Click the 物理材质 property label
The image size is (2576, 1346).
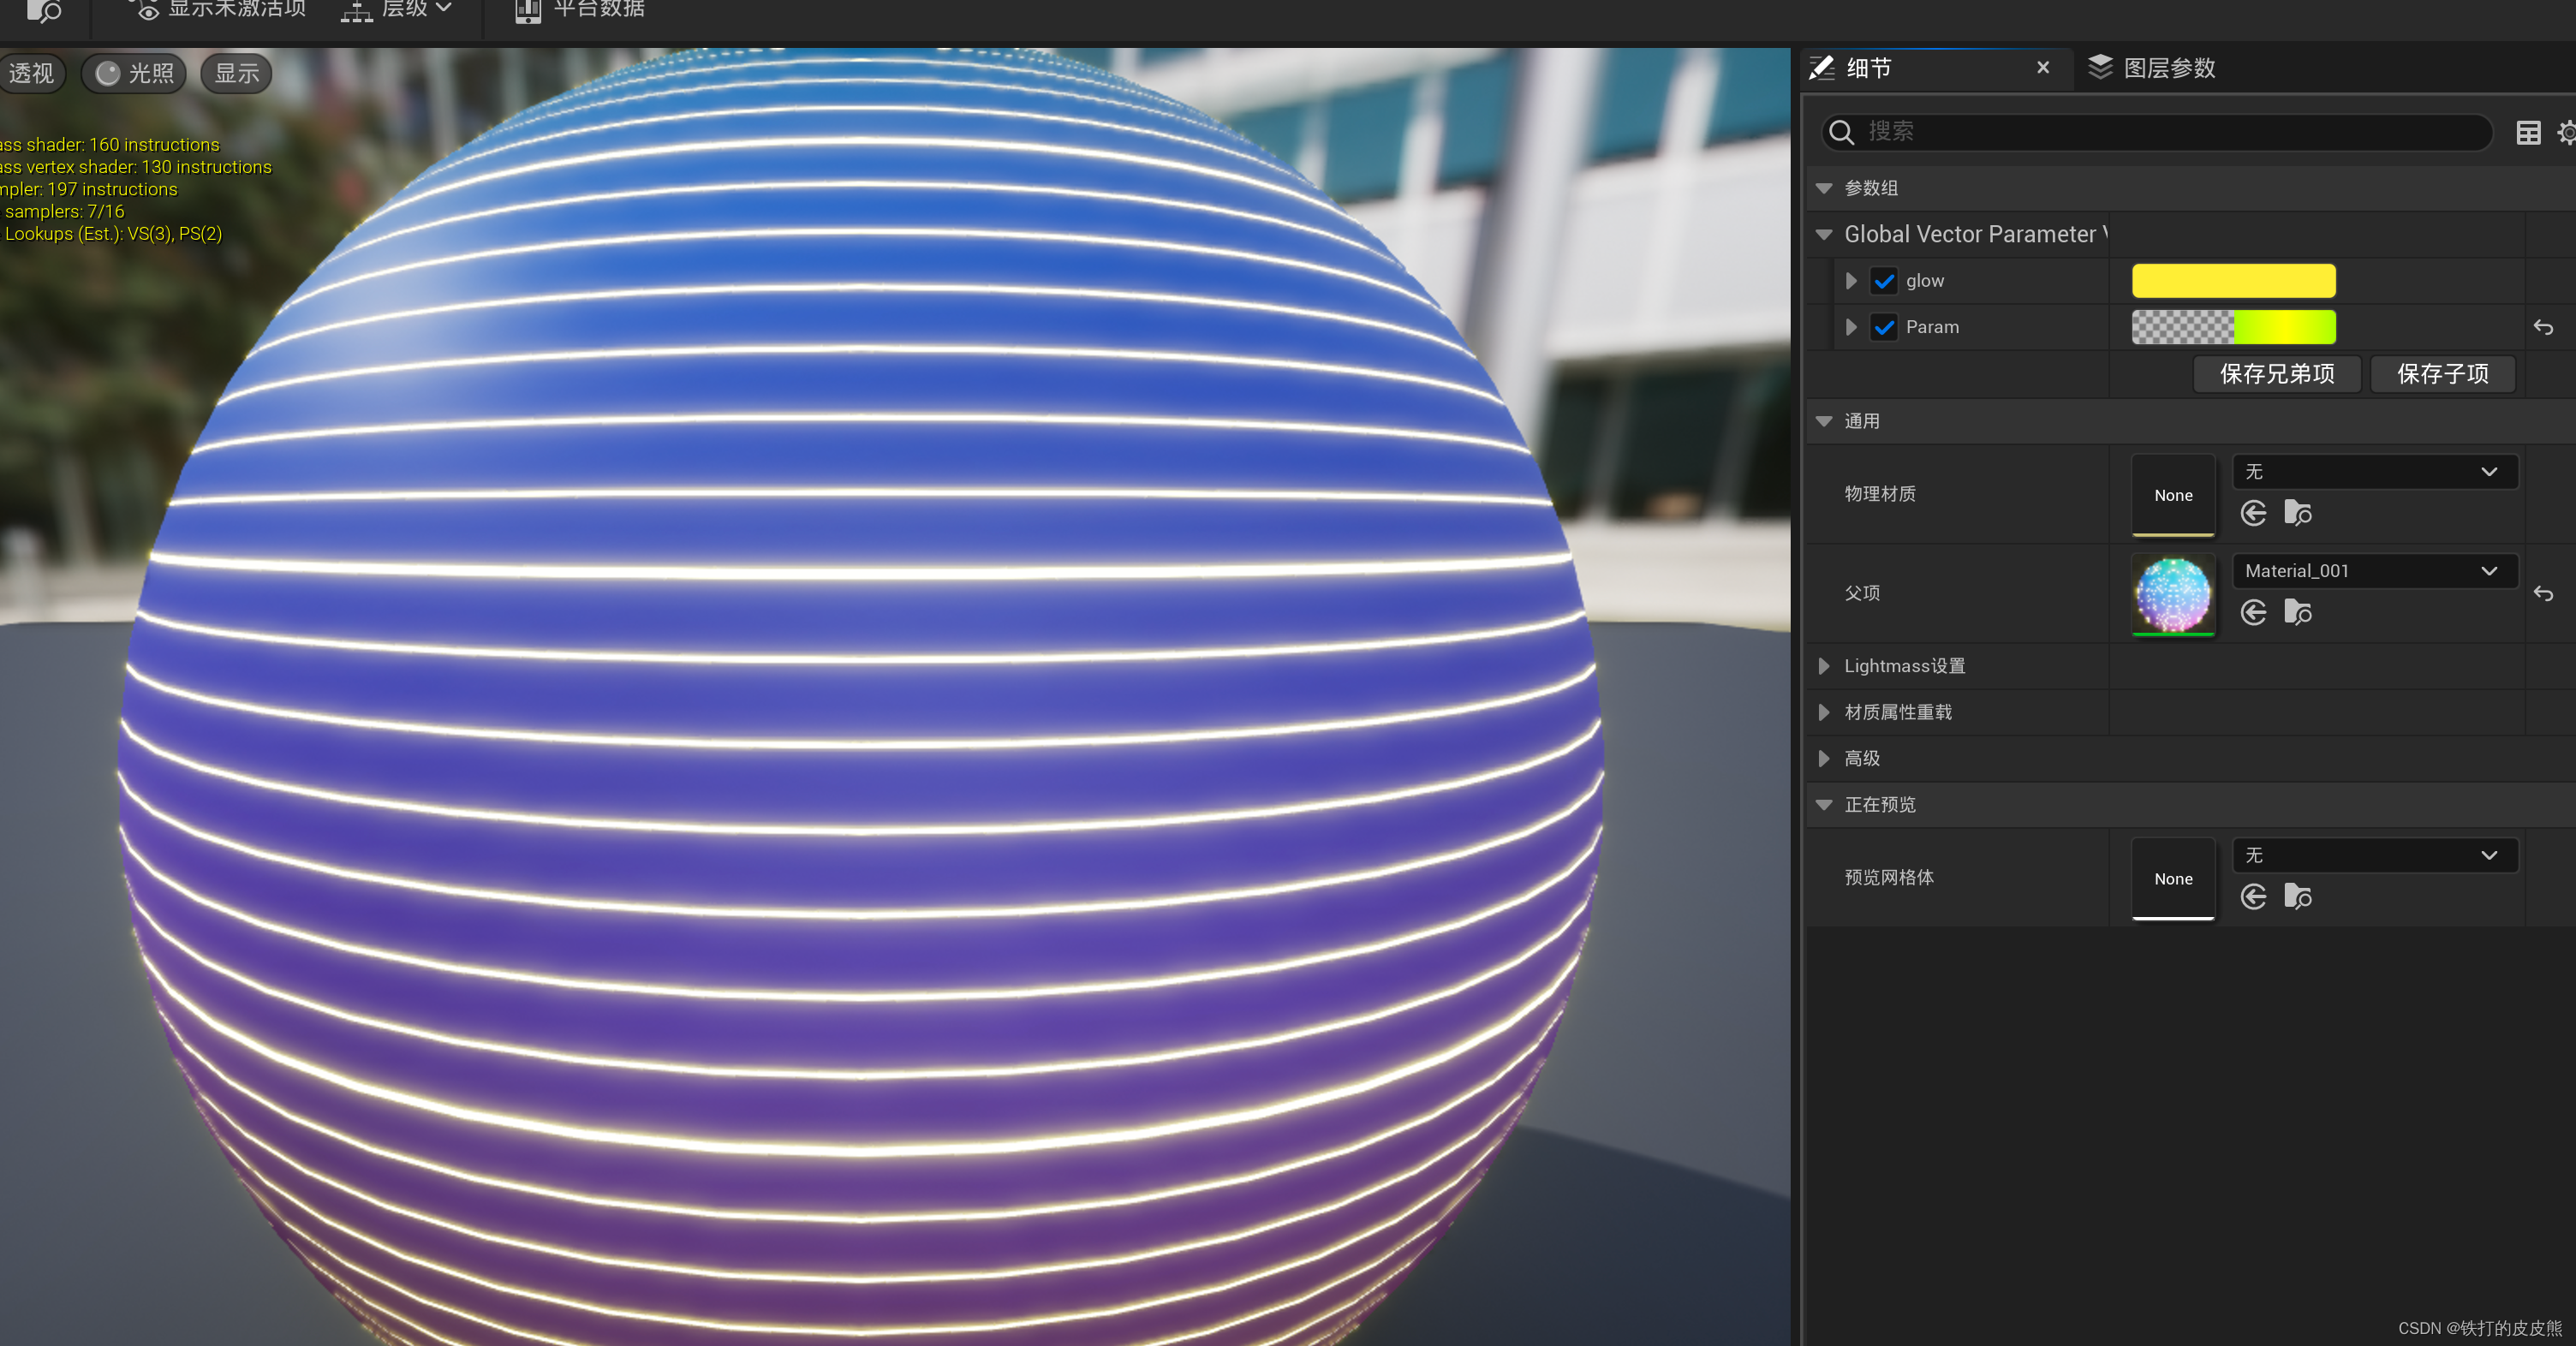click(x=1879, y=494)
